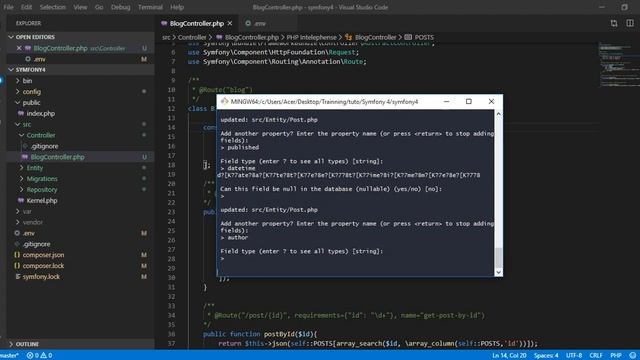Click the feedback smiley icon in status bar
The height and width of the screenshot is (360, 640).
(x=633, y=356)
